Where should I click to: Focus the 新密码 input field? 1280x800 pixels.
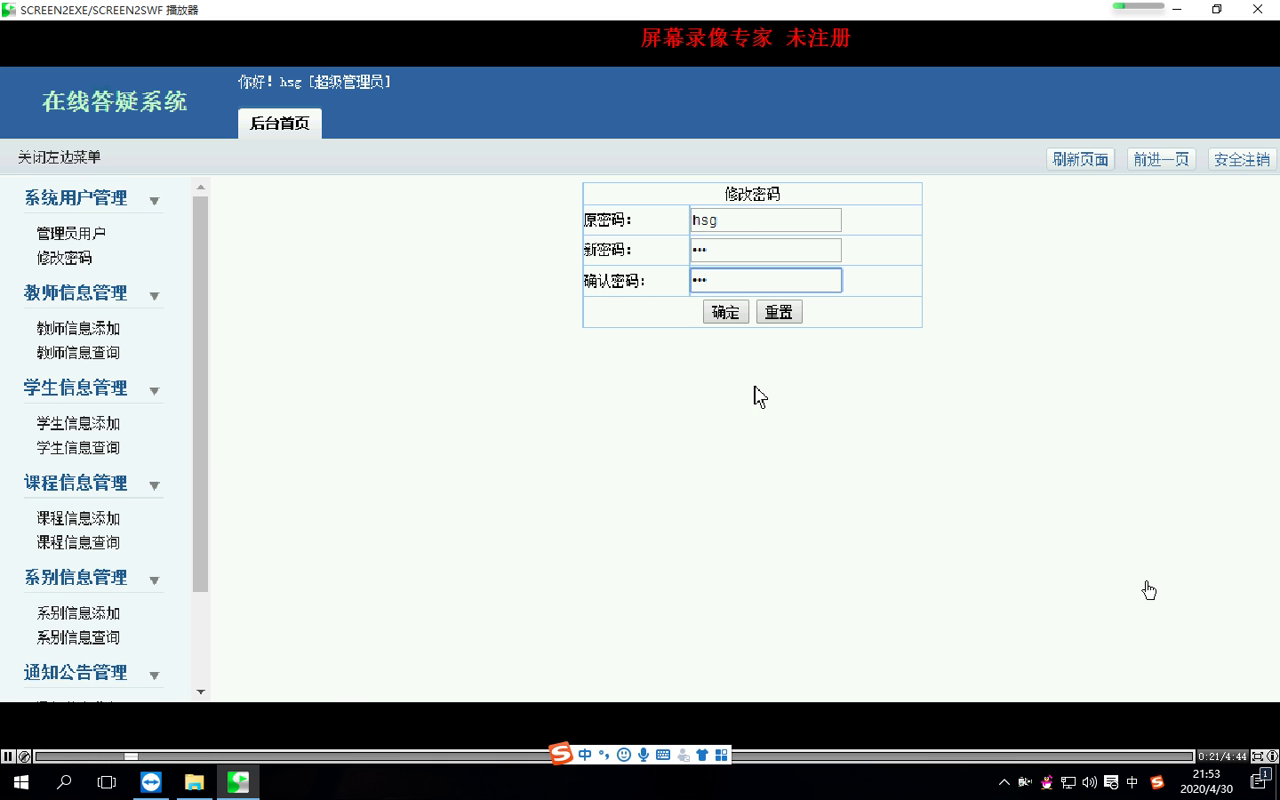click(766, 250)
